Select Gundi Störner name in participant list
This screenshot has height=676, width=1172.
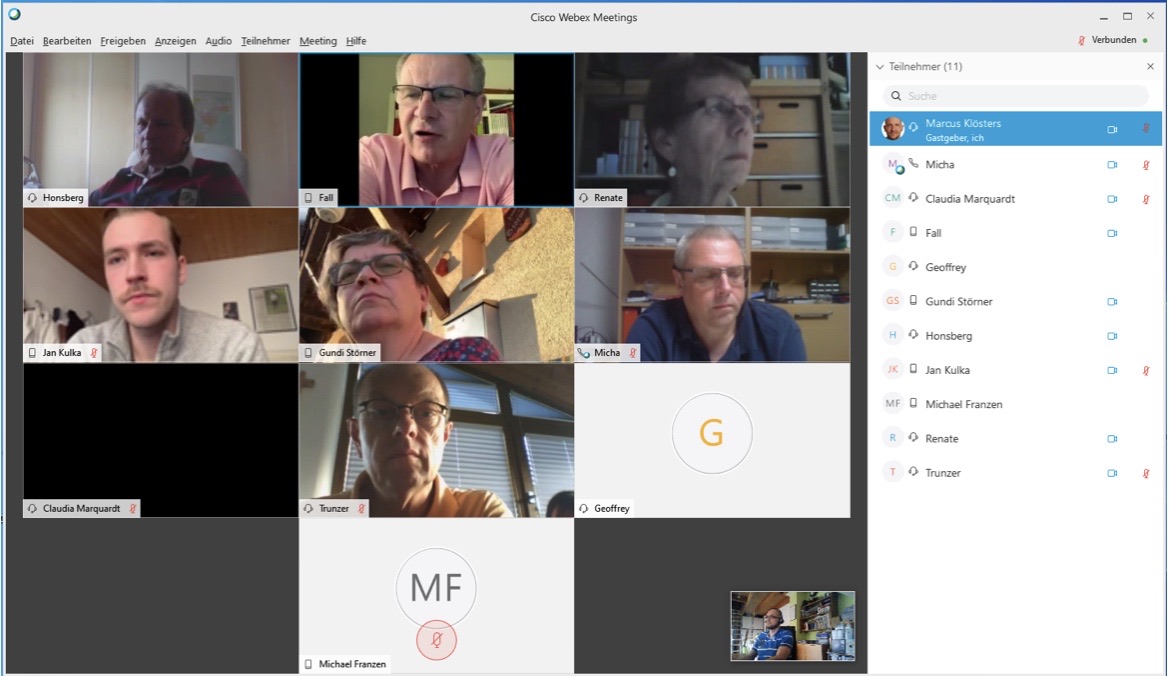coord(959,302)
